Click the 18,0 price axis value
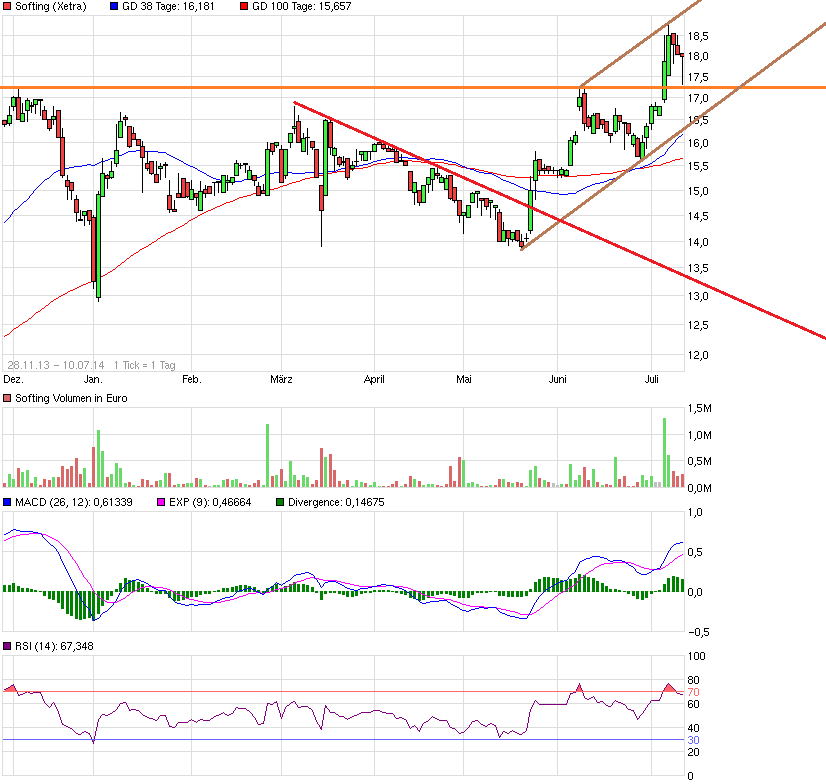This screenshot has height=784, width=826. (698, 56)
